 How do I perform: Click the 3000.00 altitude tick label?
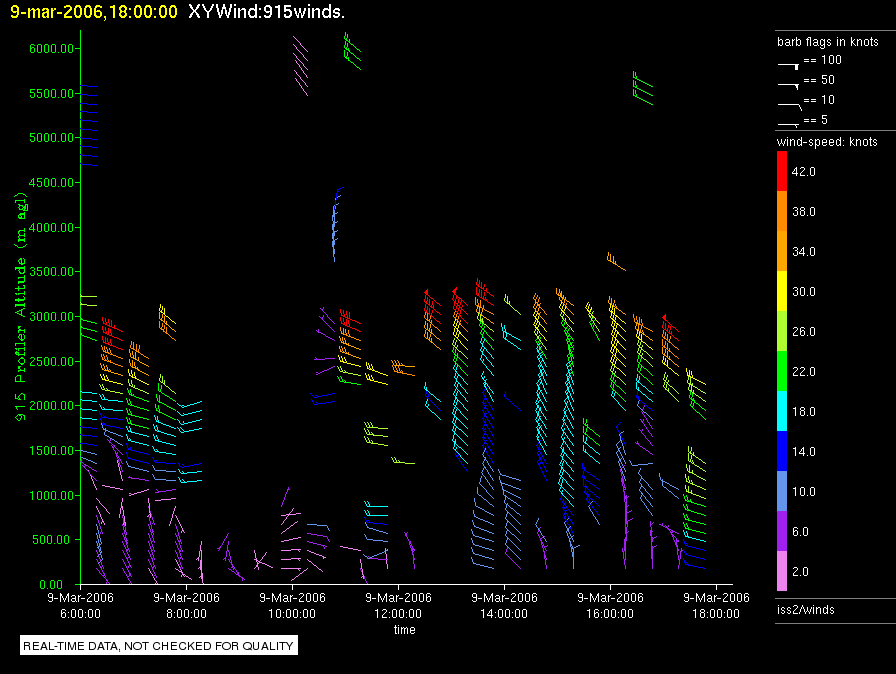(51, 316)
